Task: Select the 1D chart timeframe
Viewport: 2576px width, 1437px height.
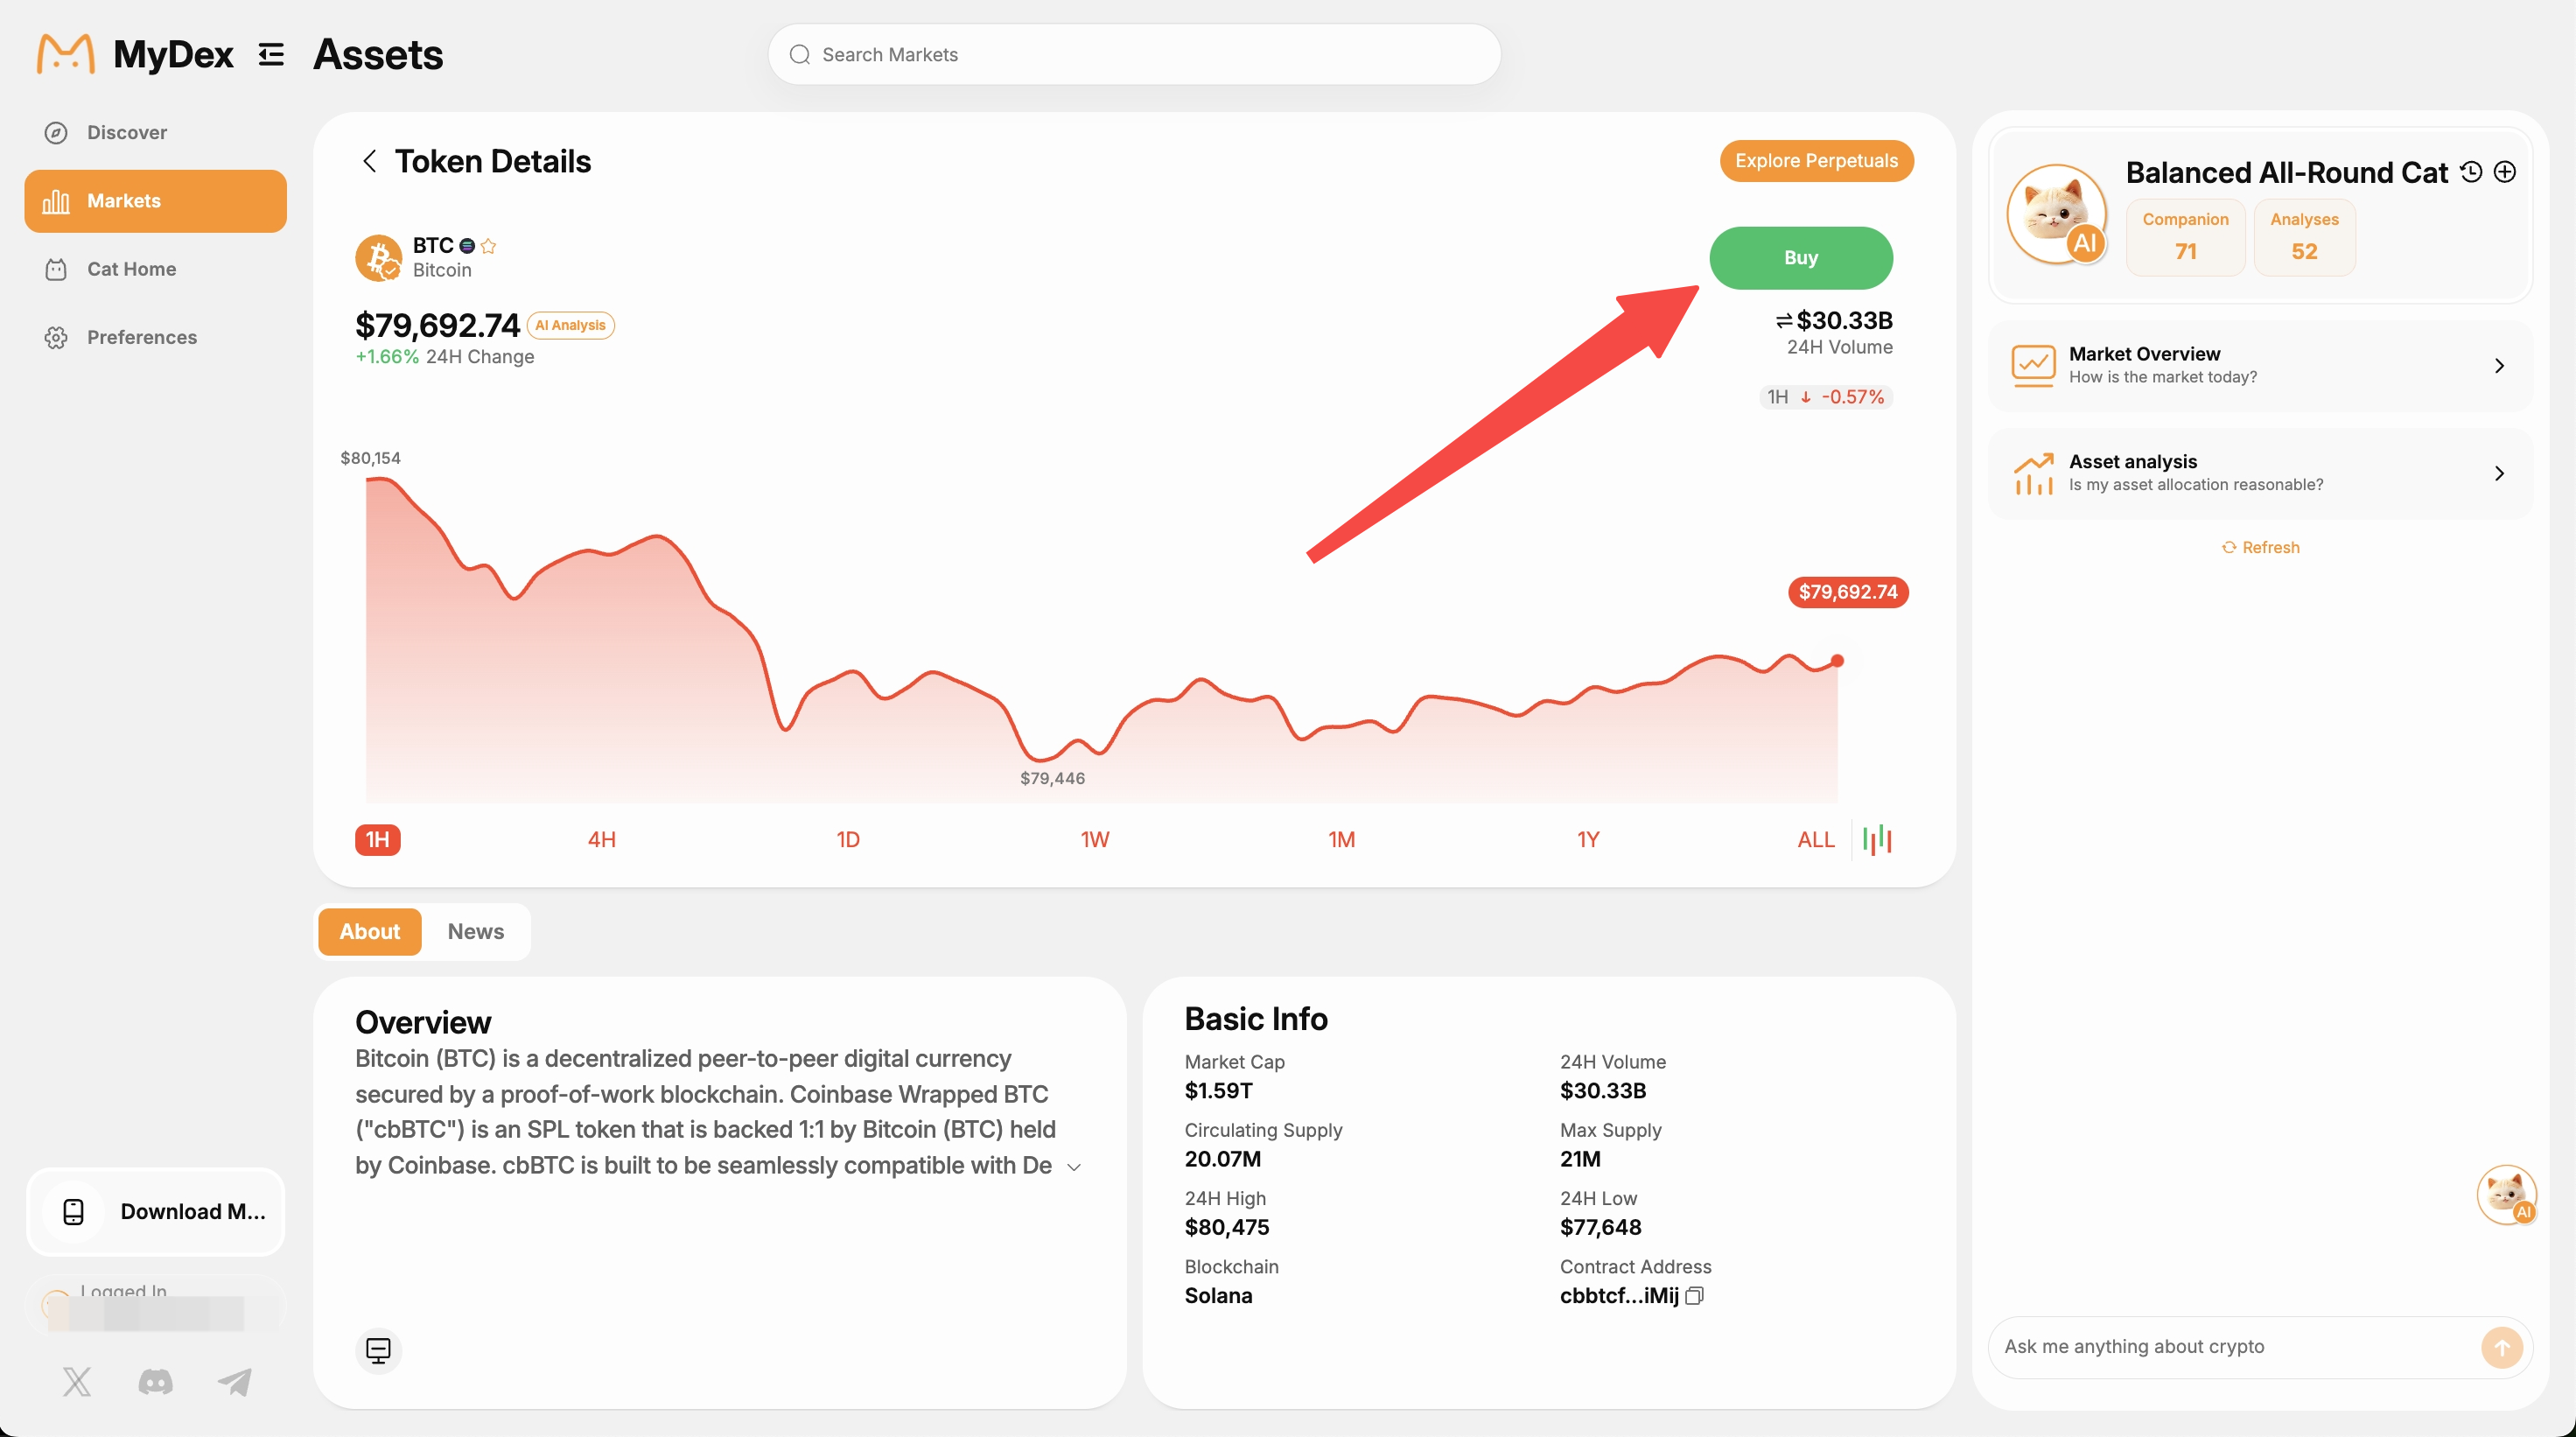Action: point(848,839)
